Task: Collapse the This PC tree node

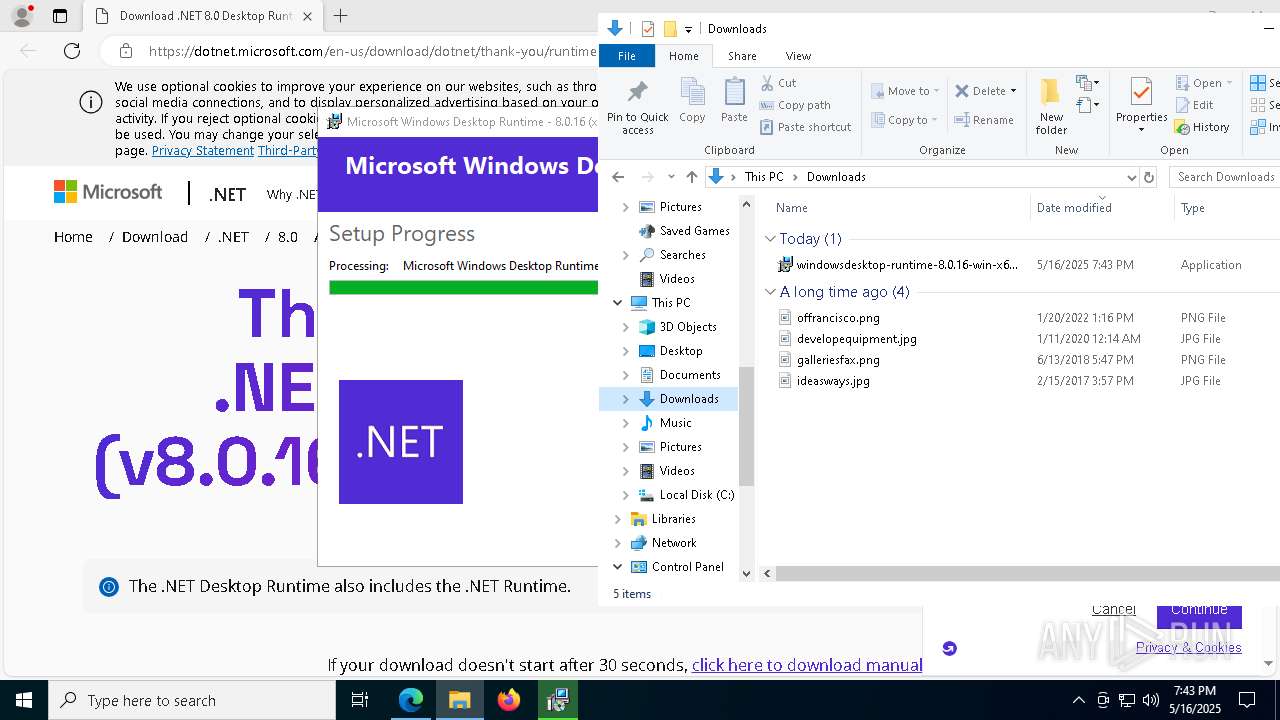Action: click(x=617, y=303)
